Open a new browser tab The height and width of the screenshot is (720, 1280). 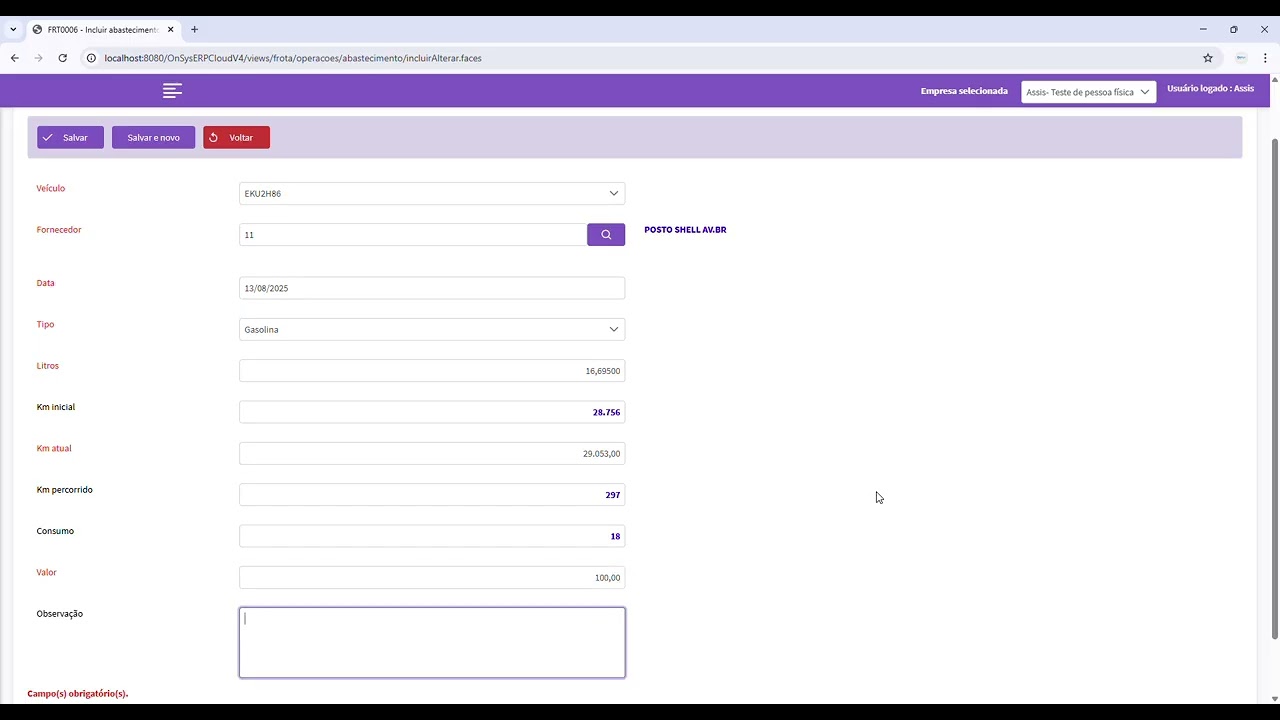(x=194, y=29)
